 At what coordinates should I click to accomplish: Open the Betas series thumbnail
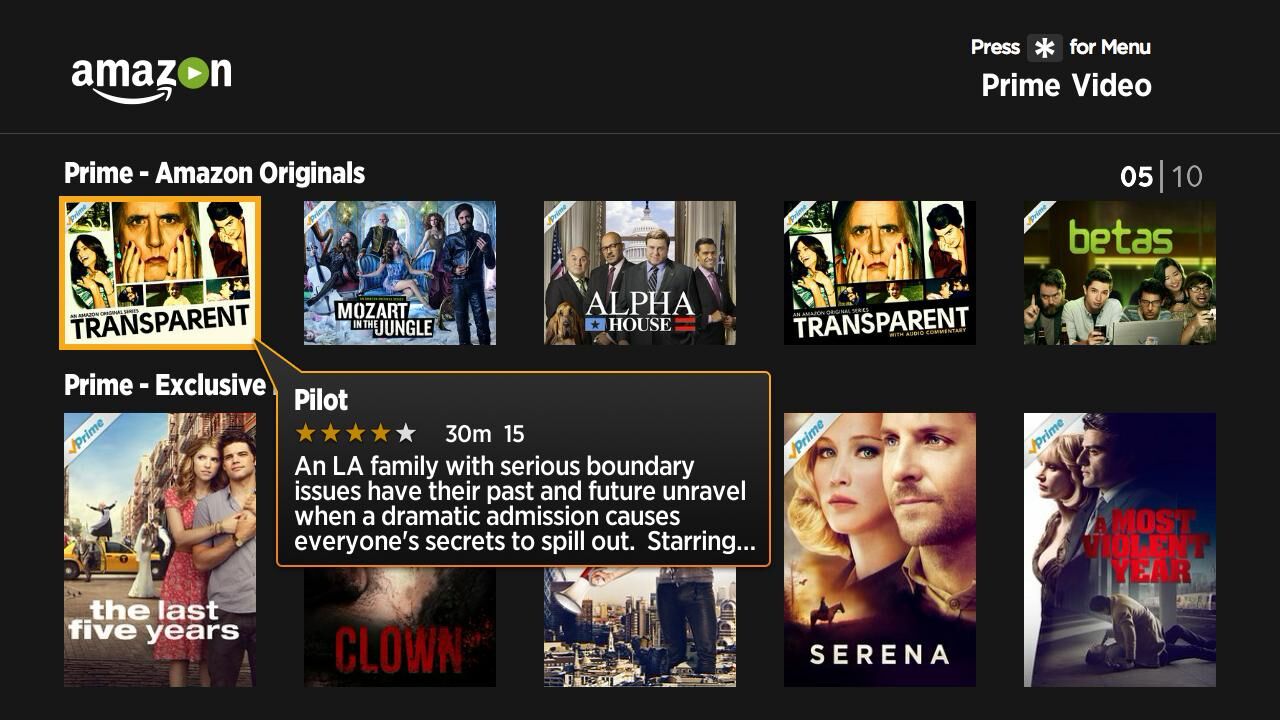1120,273
